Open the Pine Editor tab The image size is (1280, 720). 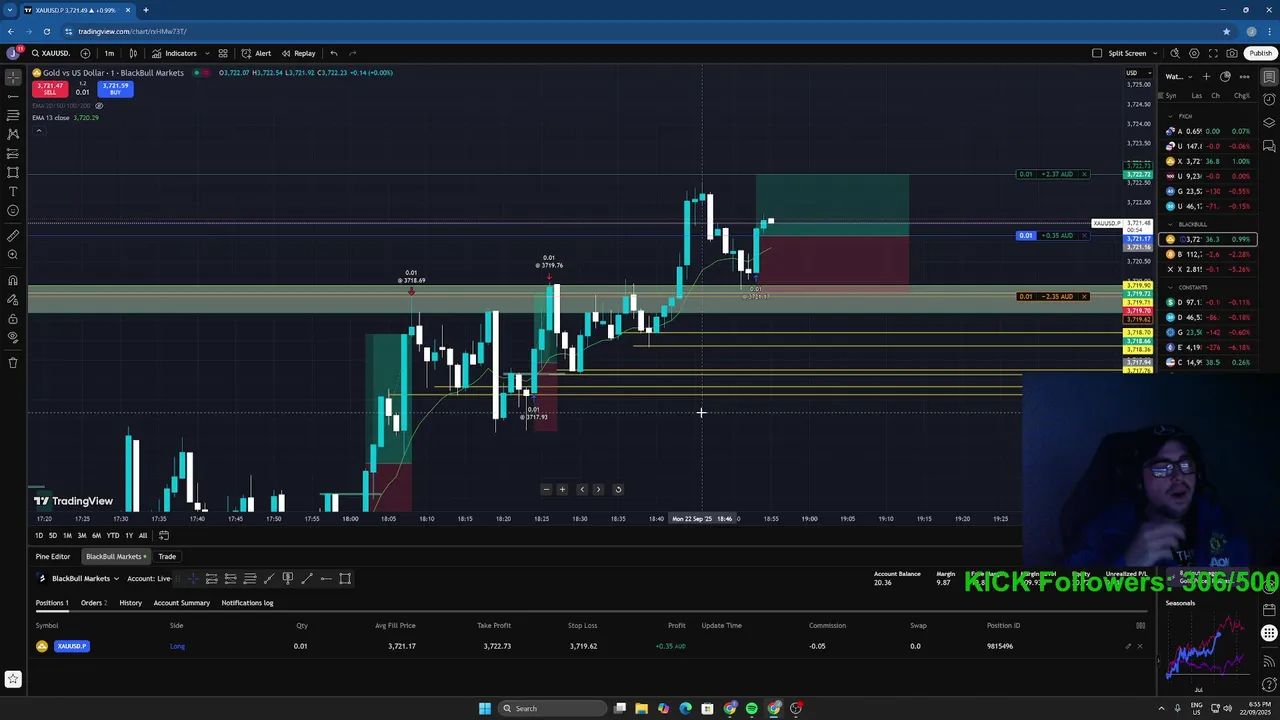point(53,556)
